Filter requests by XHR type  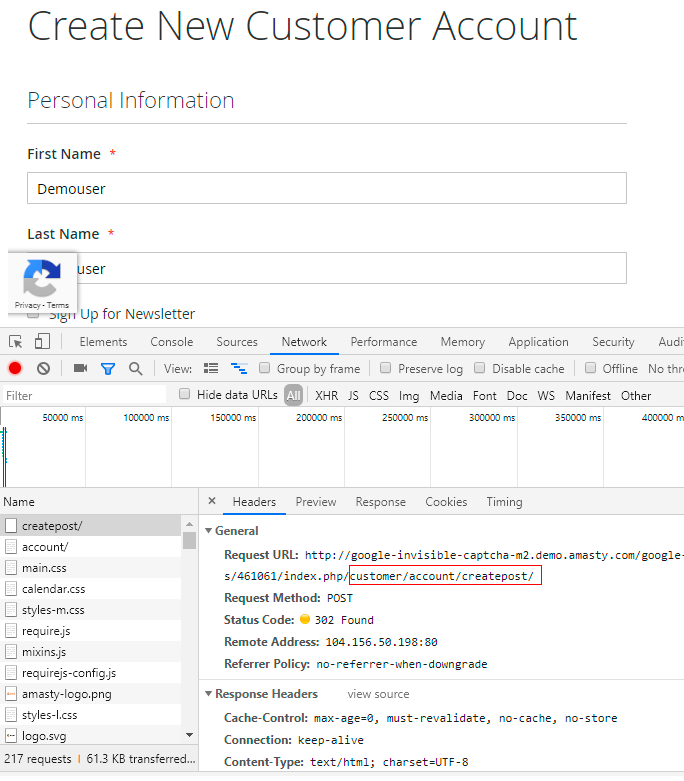[x=326, y=396]
